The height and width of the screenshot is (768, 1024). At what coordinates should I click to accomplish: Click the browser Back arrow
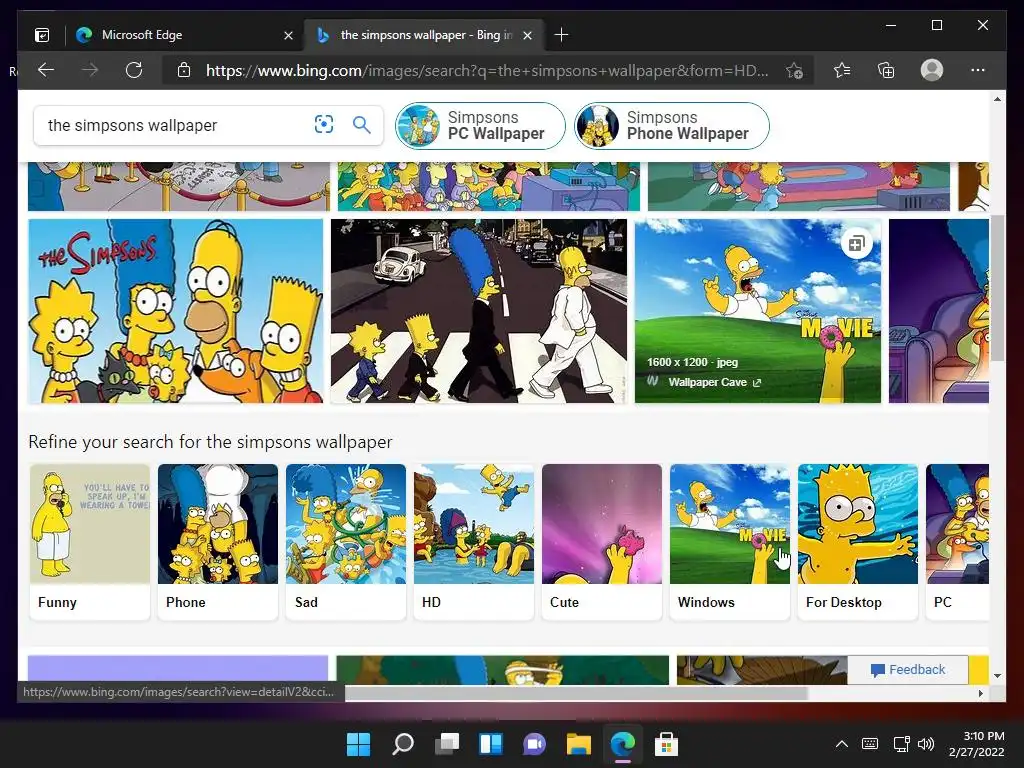pyautogui.click(x=46, y=70)
